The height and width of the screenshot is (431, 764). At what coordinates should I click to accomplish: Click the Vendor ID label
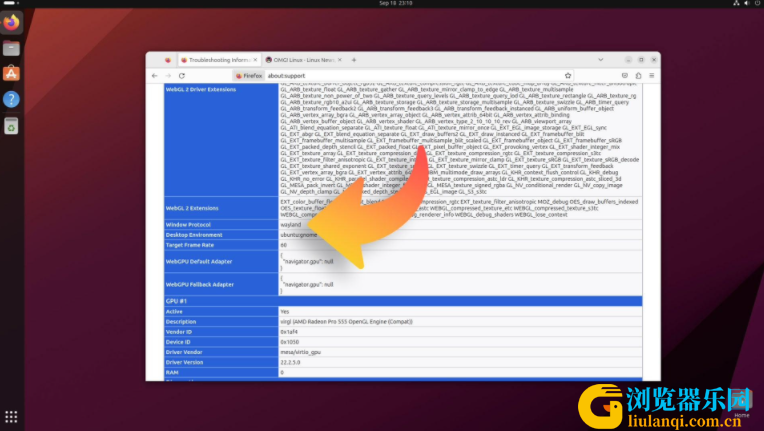[179, 332]
